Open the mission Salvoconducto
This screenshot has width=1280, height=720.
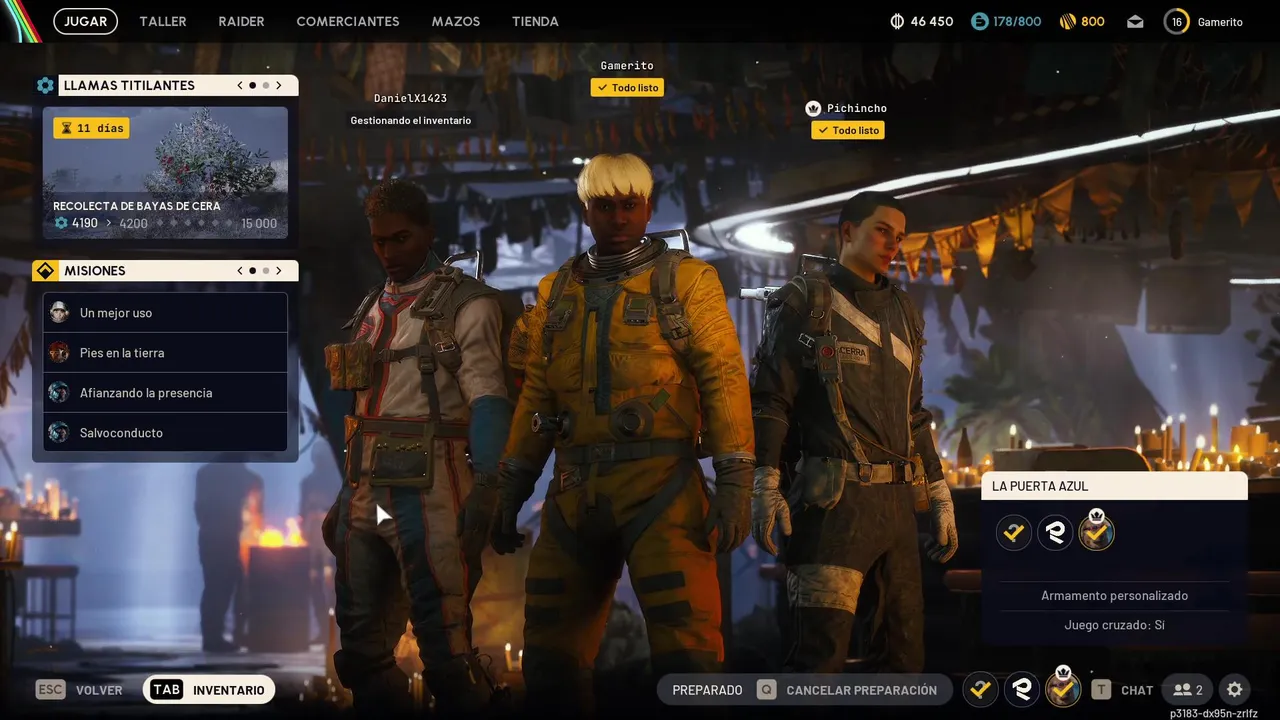pos(165,433)
